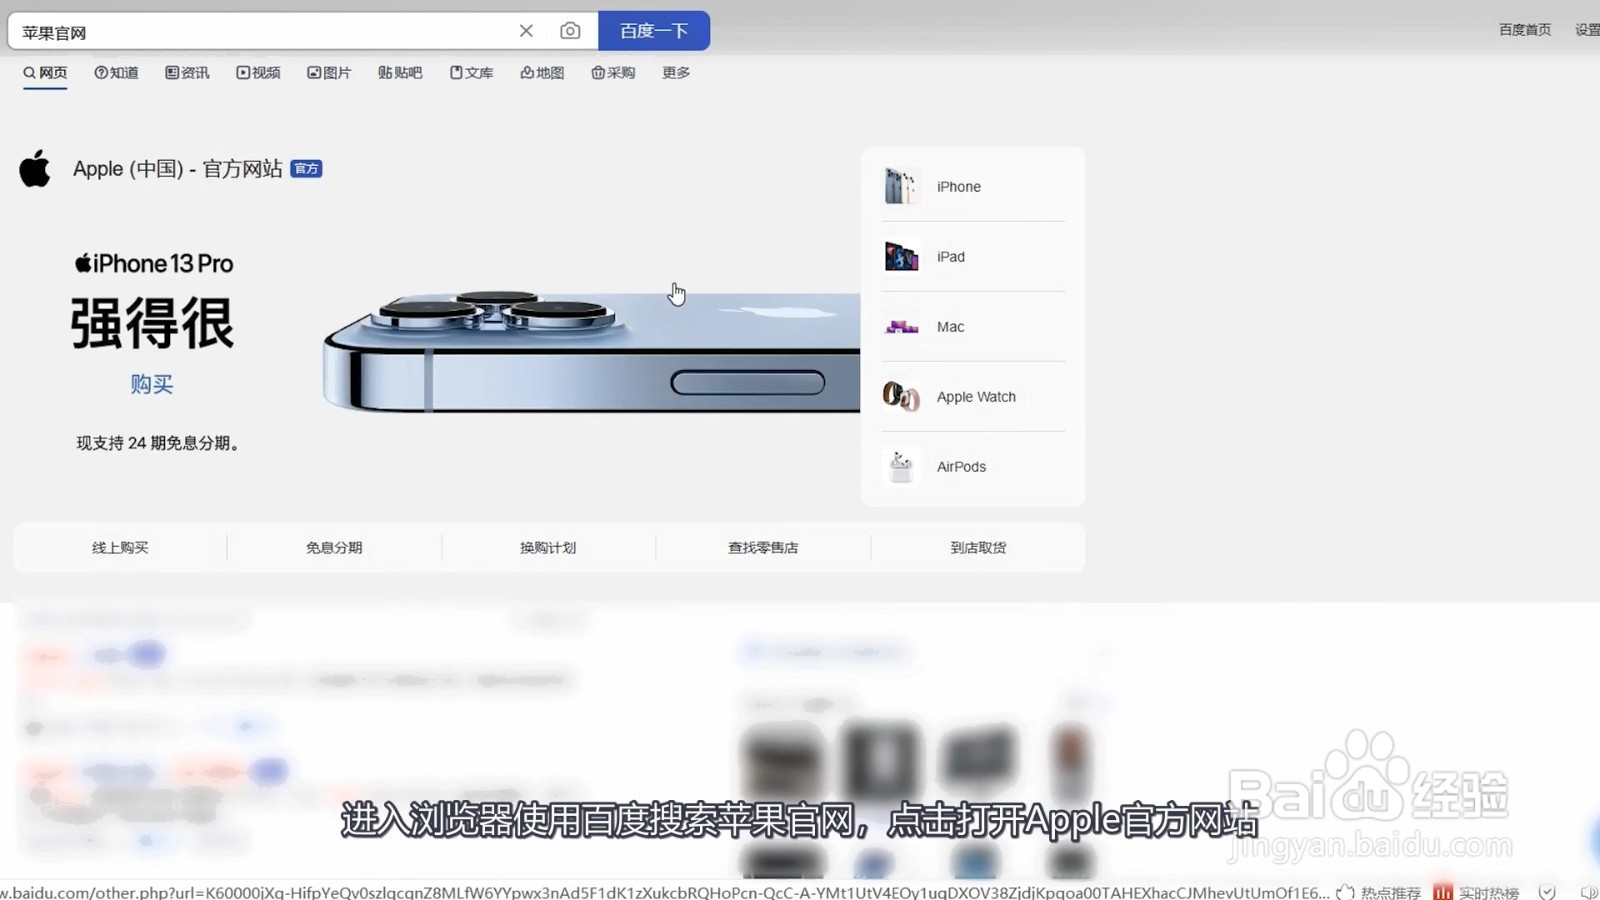Screen dimensions: 1600x900
Task: Select the 网页 tab
Action: [45, 73]
